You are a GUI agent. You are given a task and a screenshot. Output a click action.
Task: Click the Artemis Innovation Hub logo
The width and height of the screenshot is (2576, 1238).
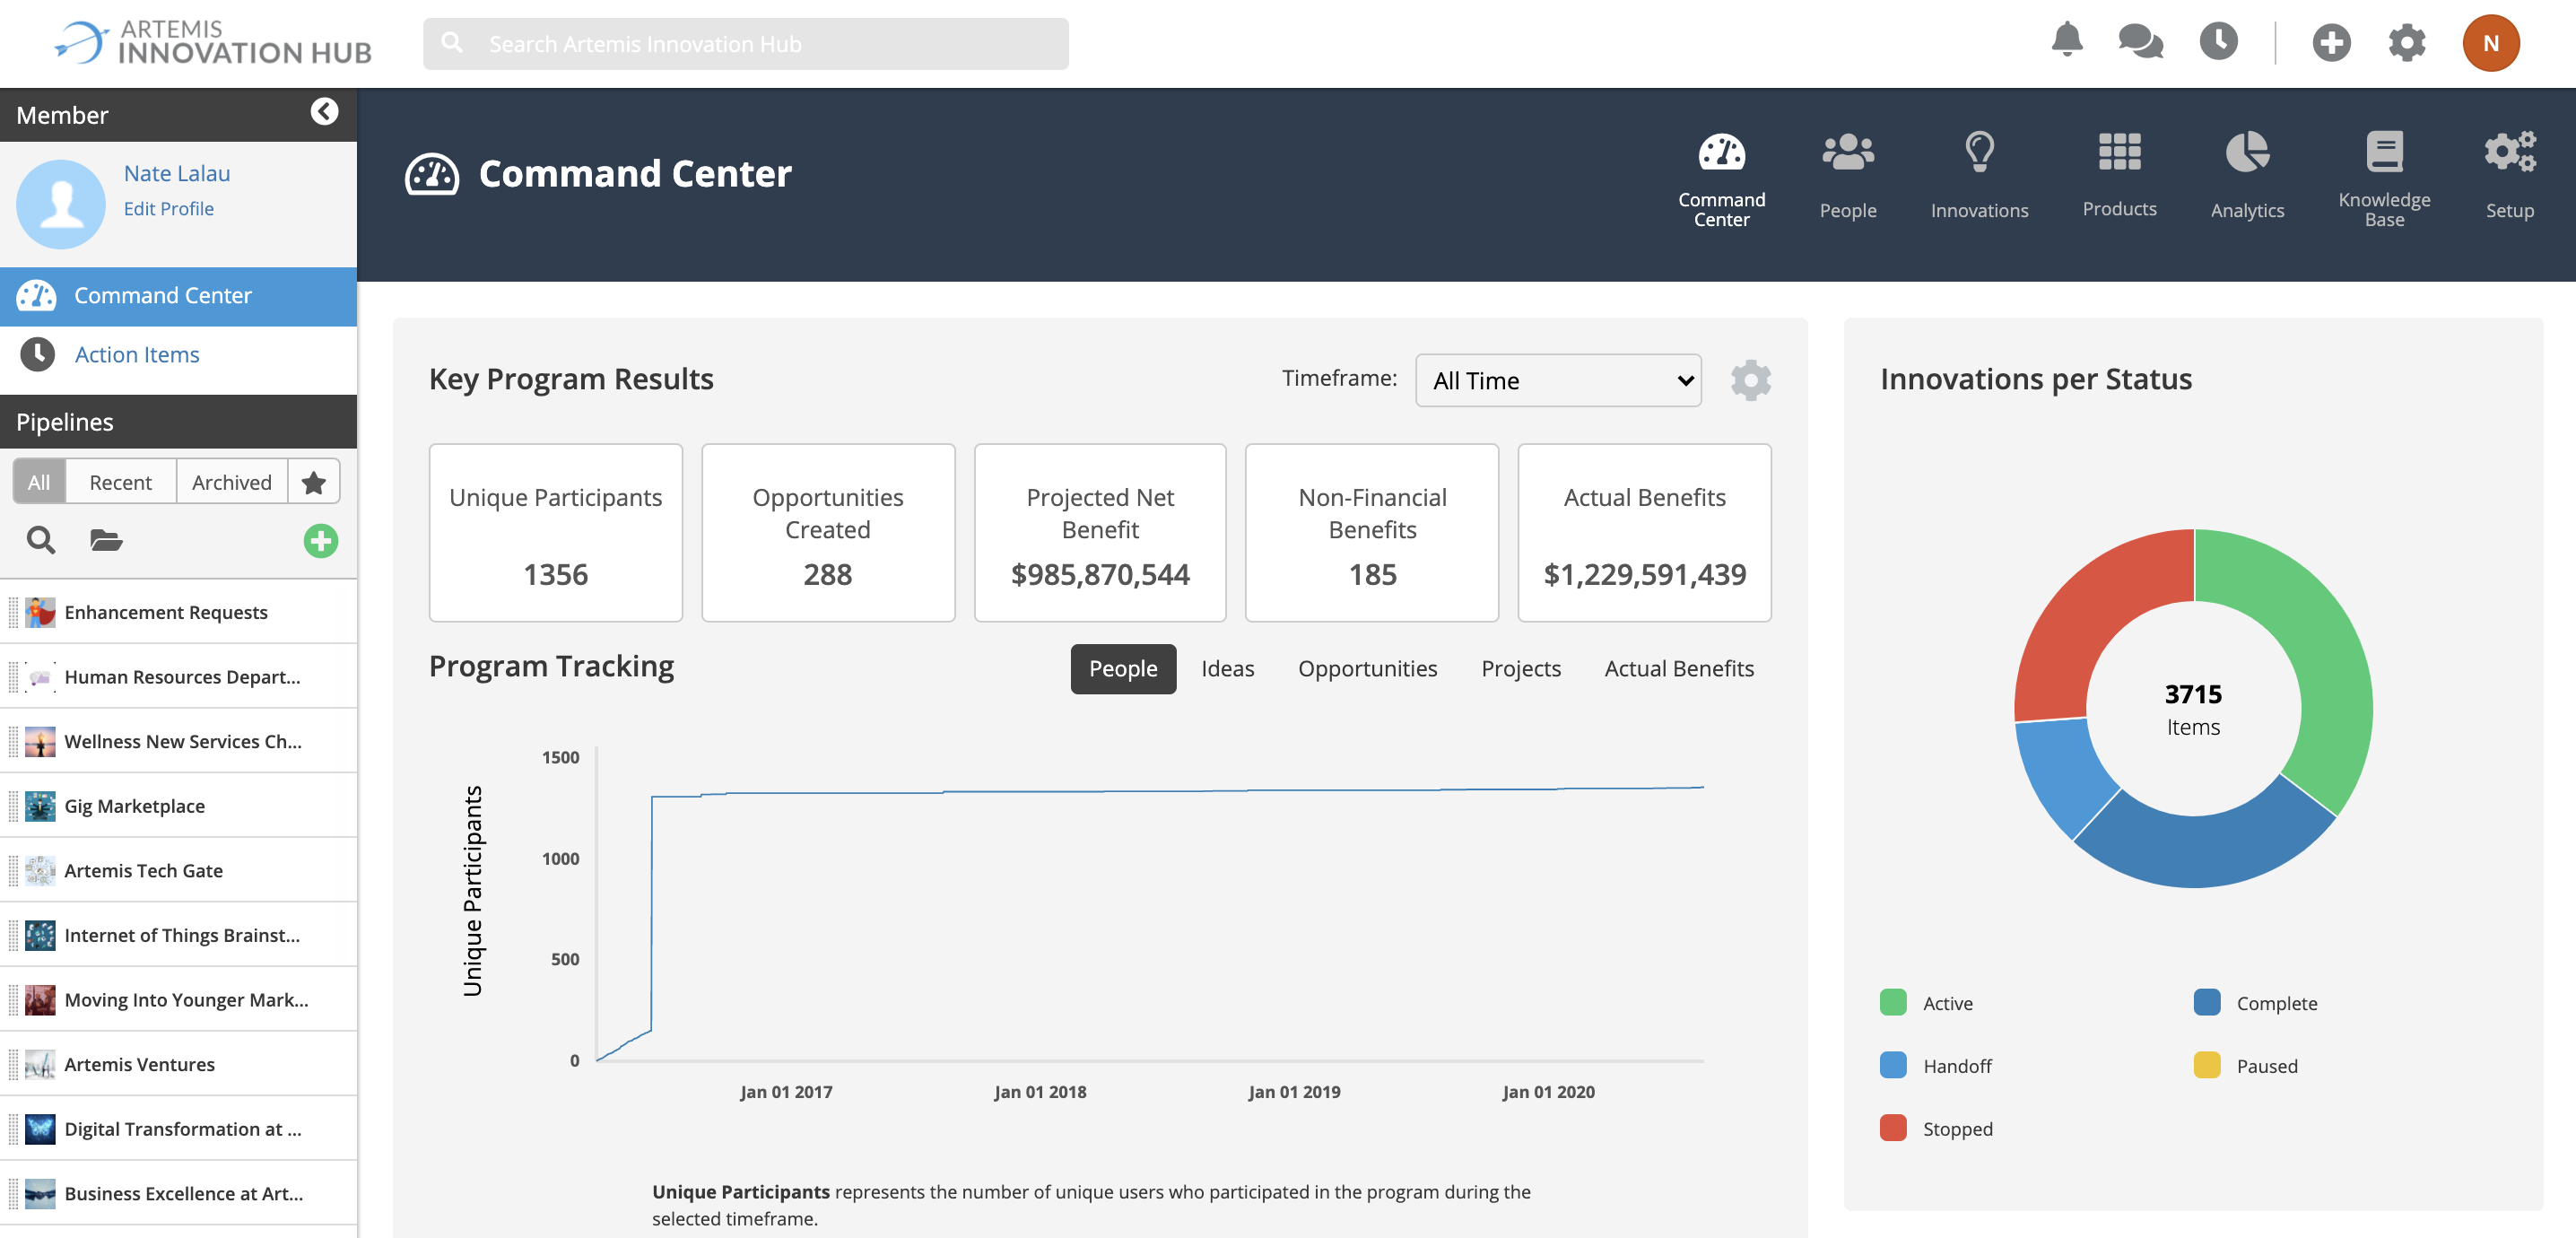point(213,43)
